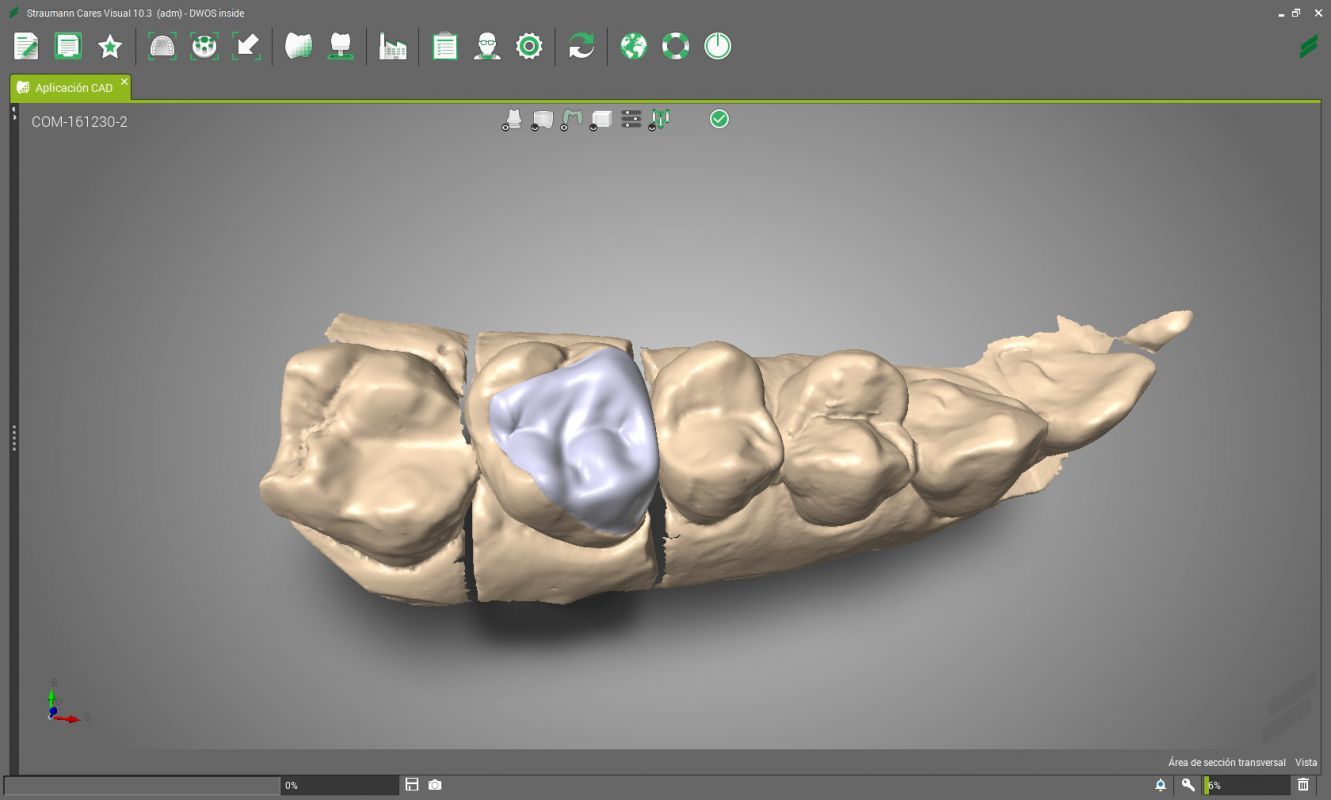
Task: Open the settings gear in top toolbar
Action: (529, 46)
